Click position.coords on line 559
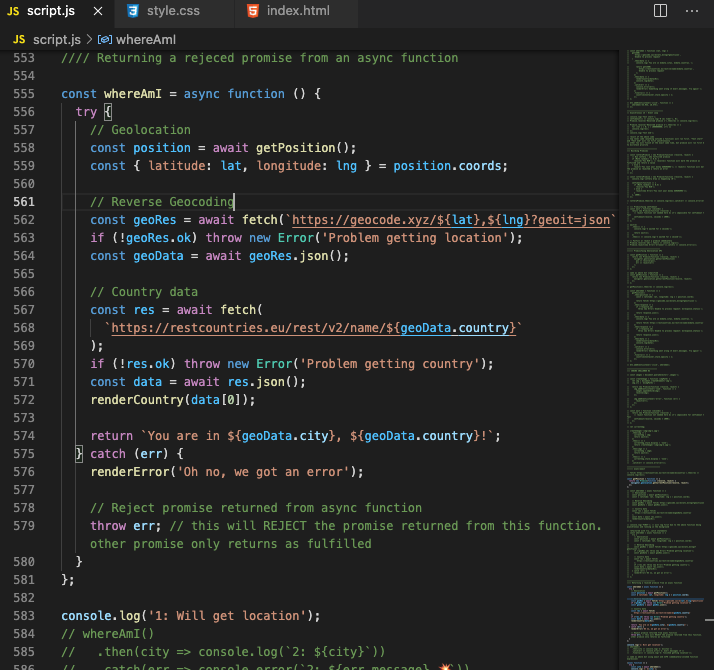This screenshot has height=670, width=714. click(x=447, y=166)
